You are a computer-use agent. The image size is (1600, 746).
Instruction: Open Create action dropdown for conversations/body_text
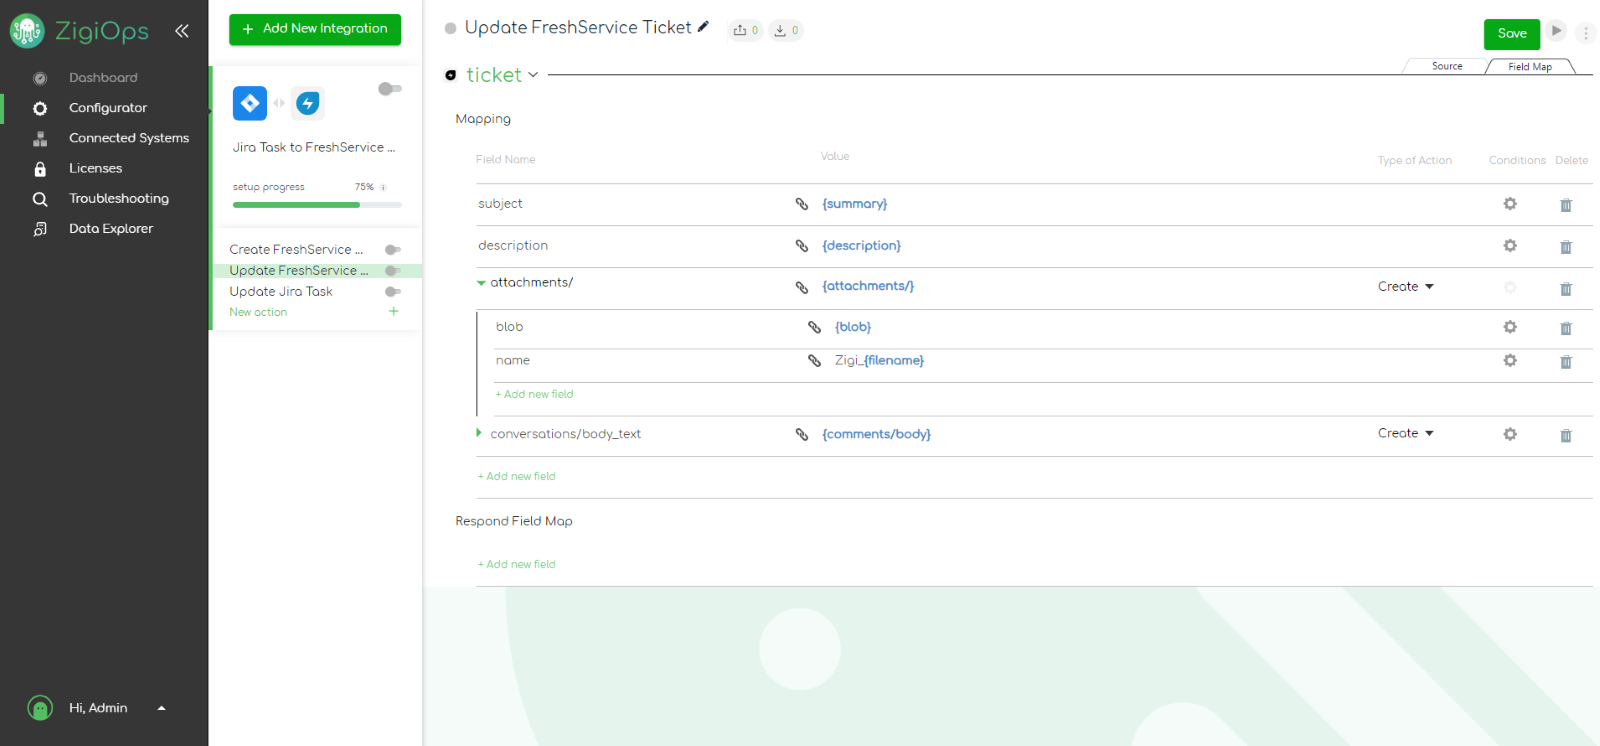click(1406, 433)
